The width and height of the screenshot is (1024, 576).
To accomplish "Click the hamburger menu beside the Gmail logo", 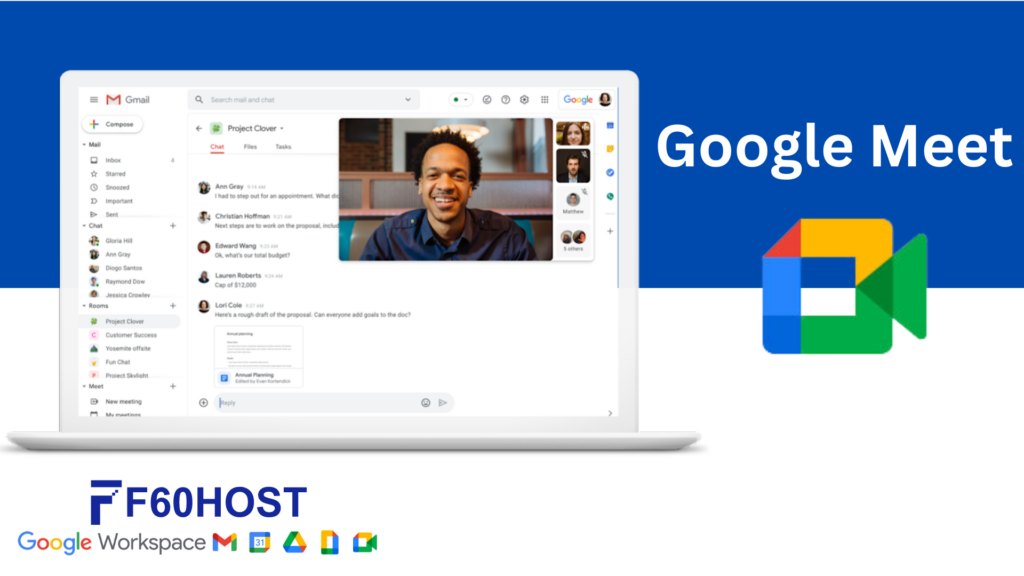I will point(93,99).
